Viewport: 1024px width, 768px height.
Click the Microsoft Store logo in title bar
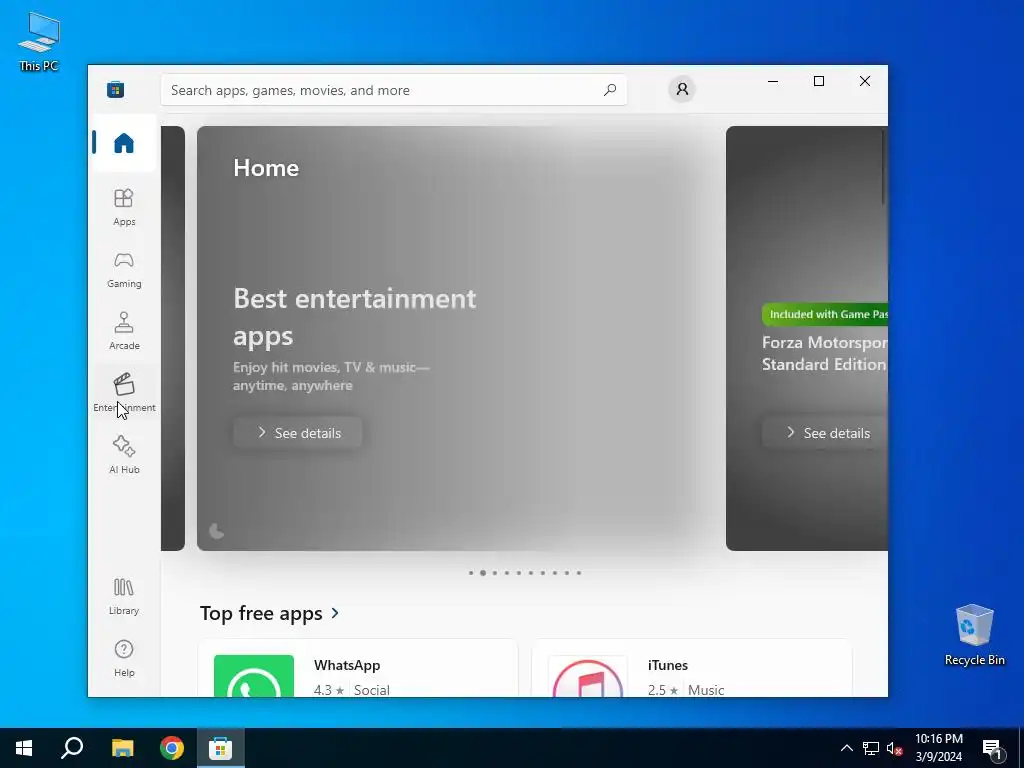click(x=116, y=89)
